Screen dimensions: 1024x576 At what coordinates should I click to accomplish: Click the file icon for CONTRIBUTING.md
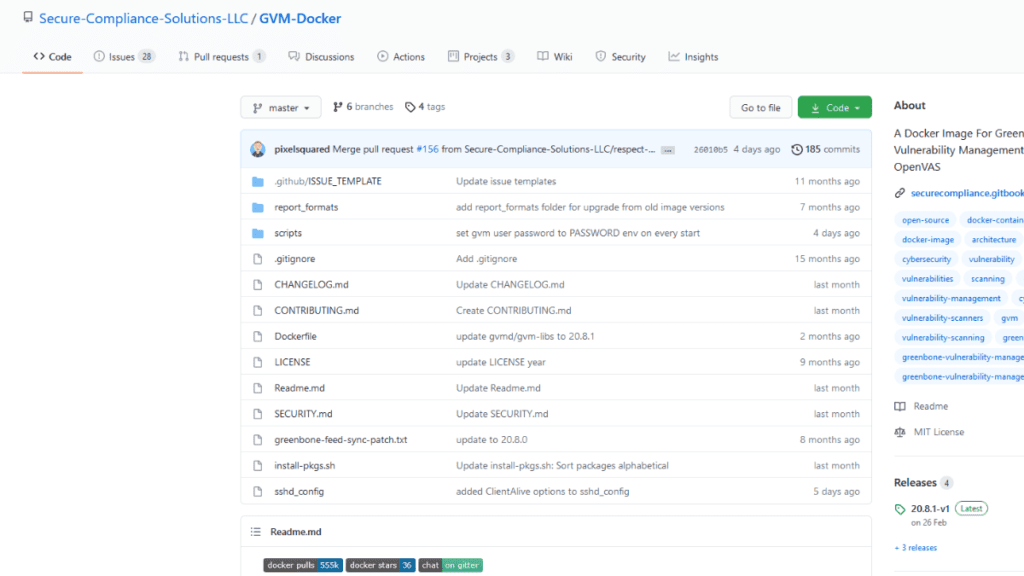(258, 311)
